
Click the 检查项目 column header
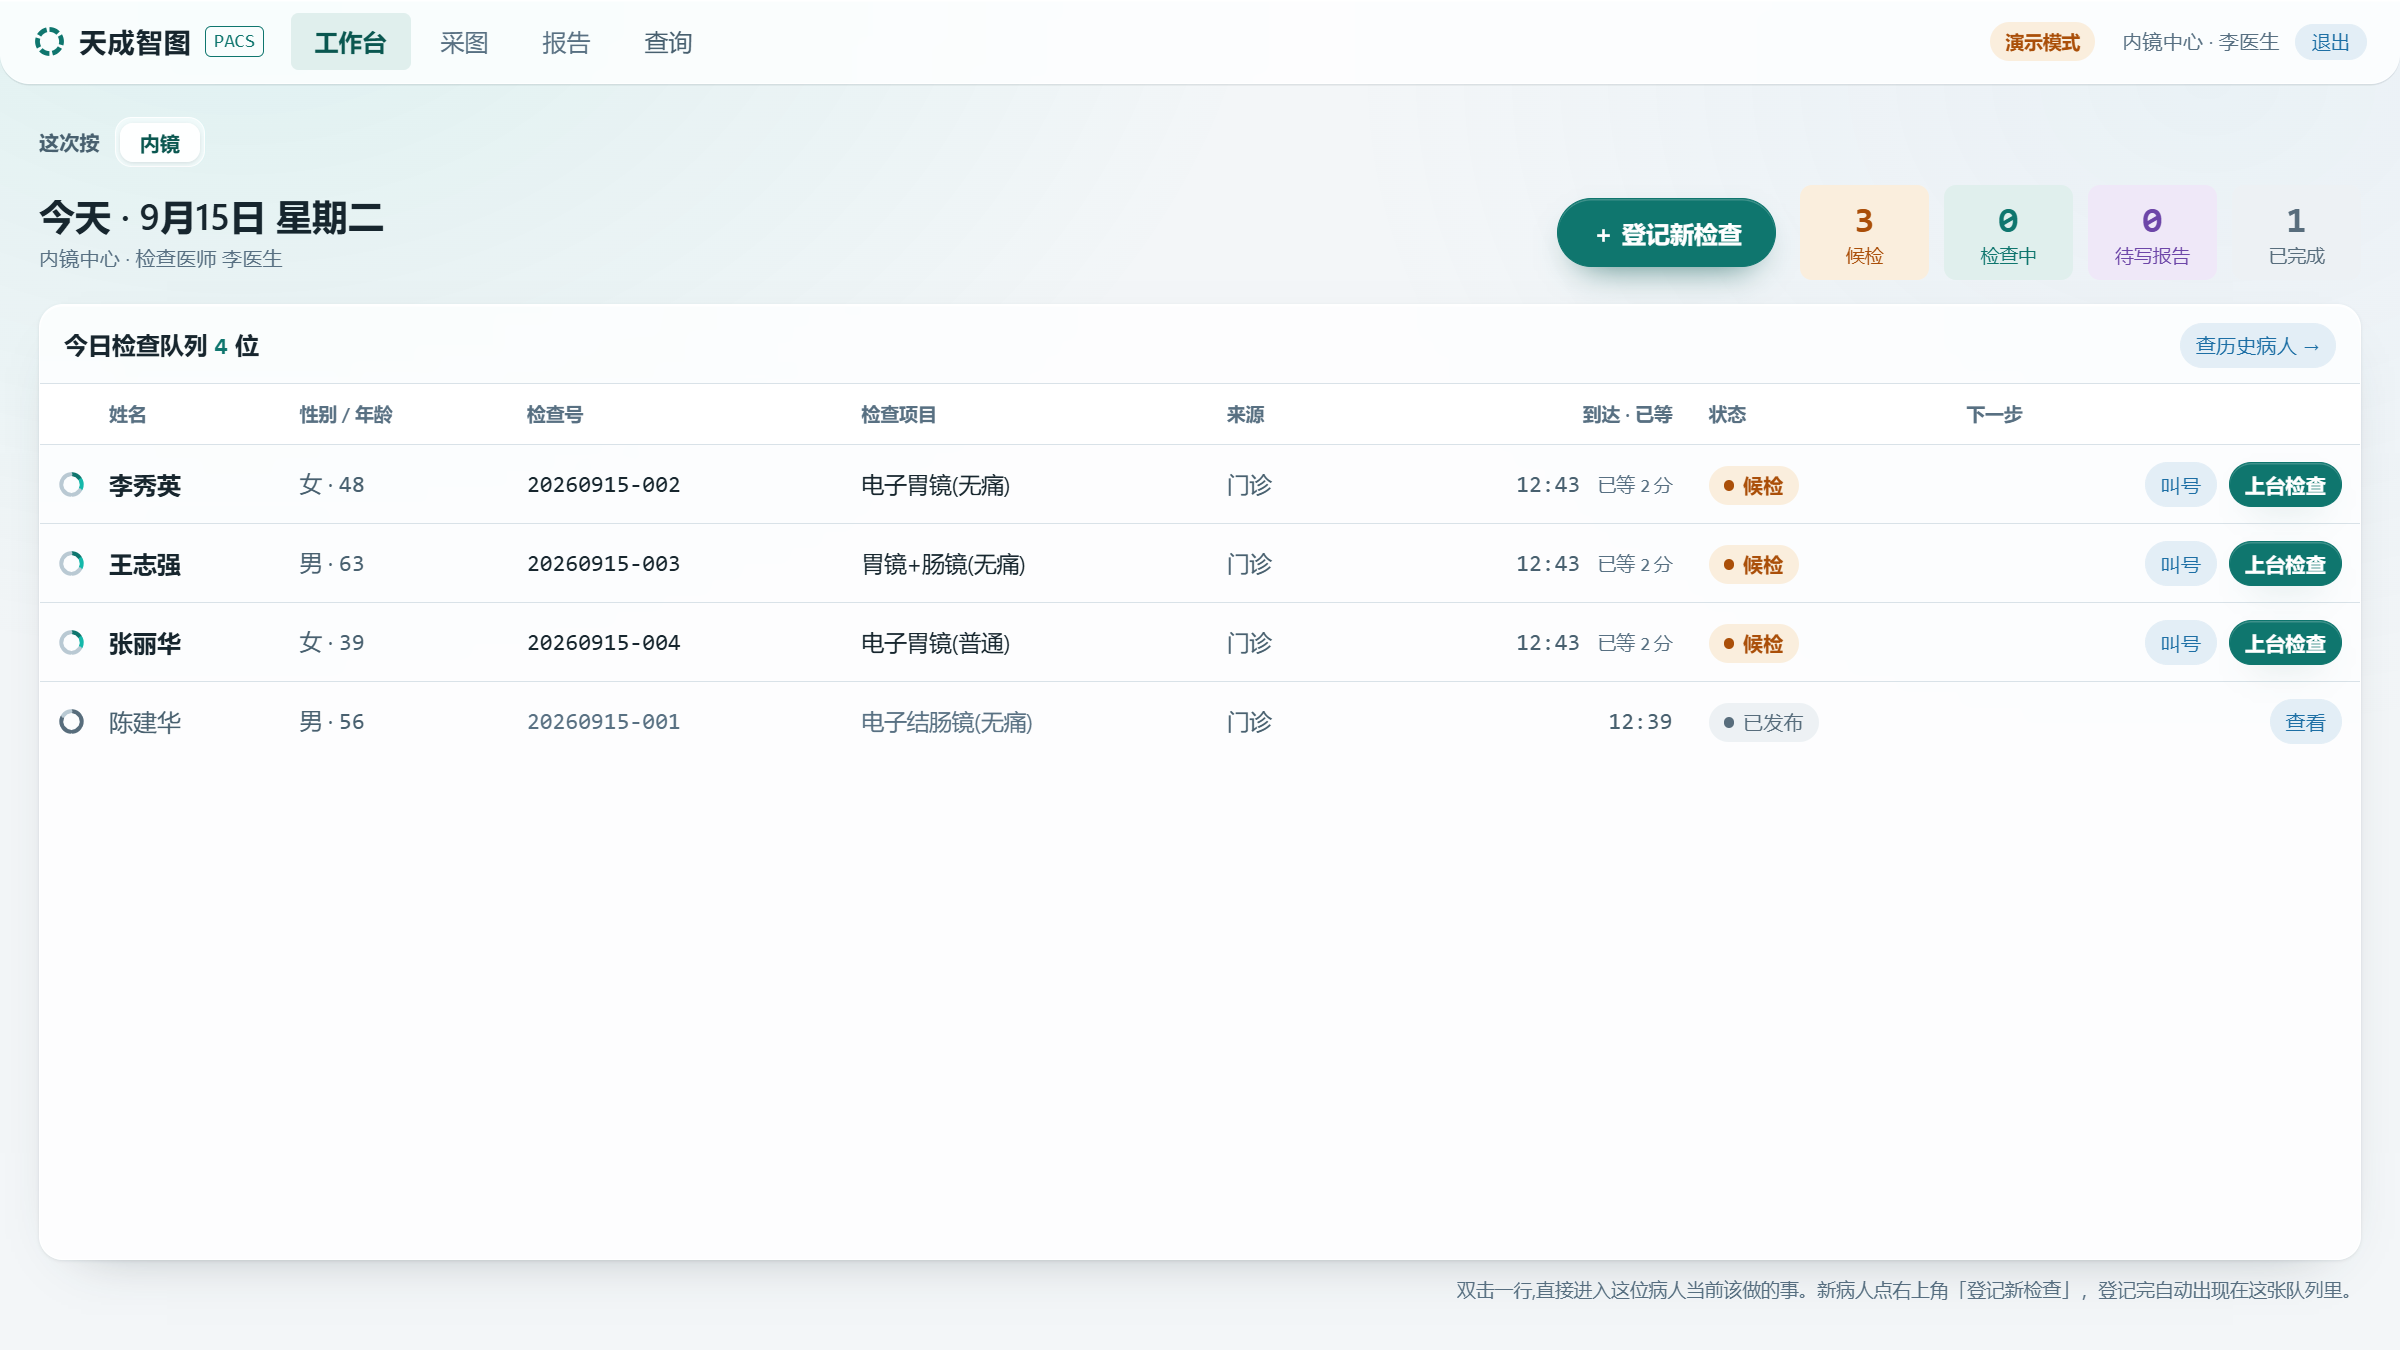pyautogui.click(x=899, y=414)
